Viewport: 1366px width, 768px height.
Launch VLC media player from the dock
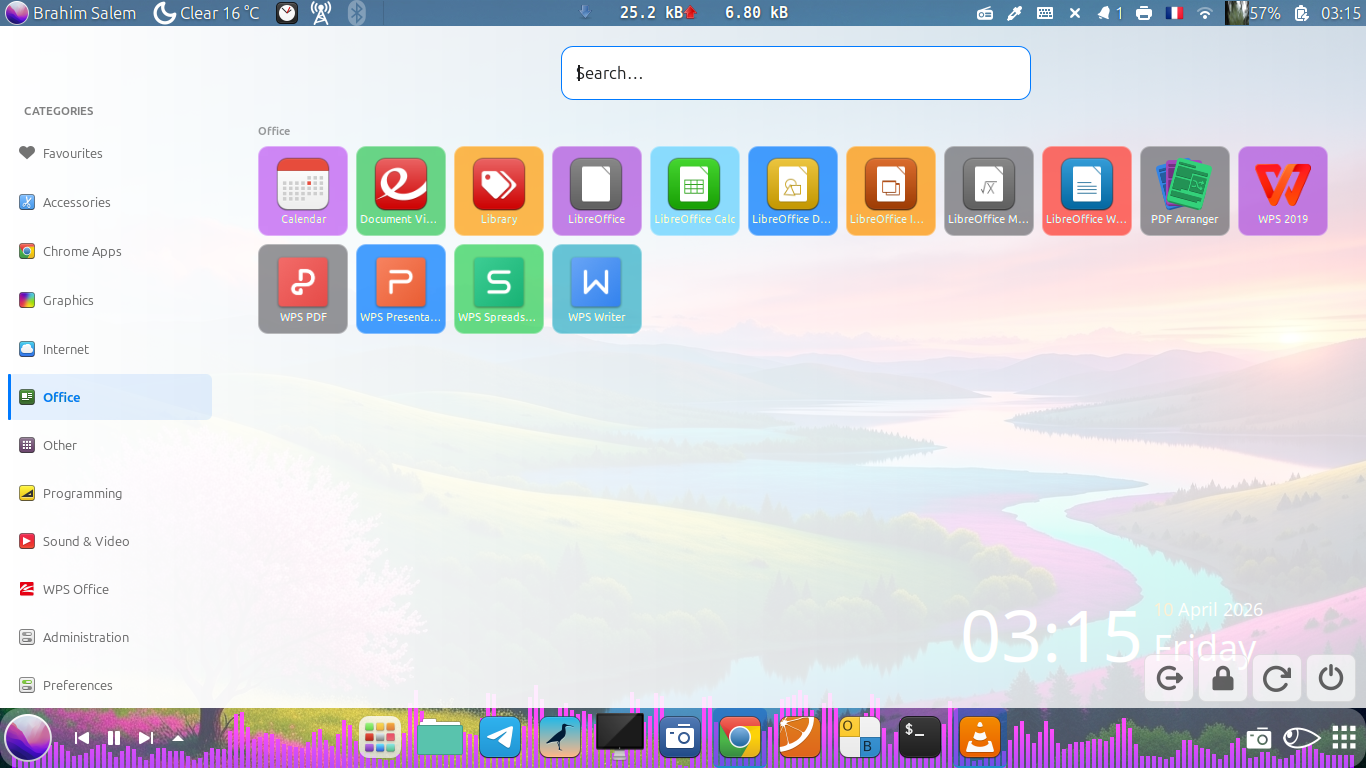[980, 738]
